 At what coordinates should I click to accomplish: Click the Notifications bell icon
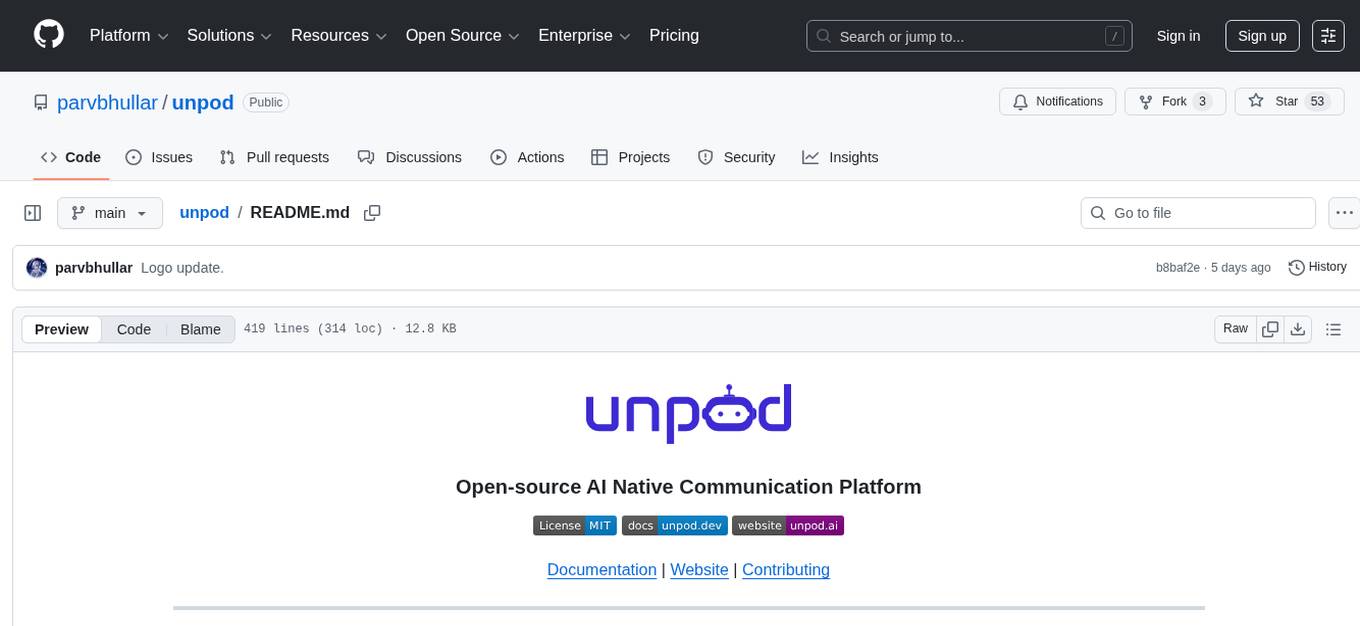1020,101
